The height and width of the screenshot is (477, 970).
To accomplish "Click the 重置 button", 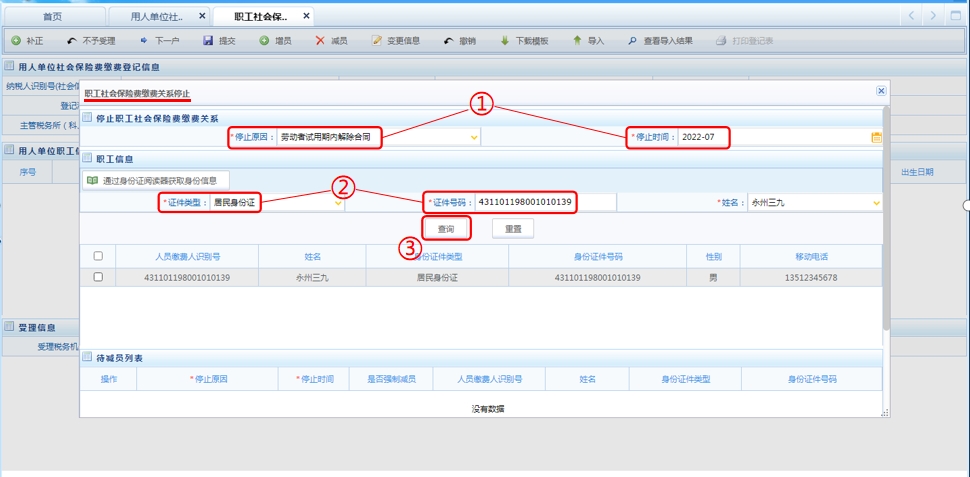I will 513,229.
